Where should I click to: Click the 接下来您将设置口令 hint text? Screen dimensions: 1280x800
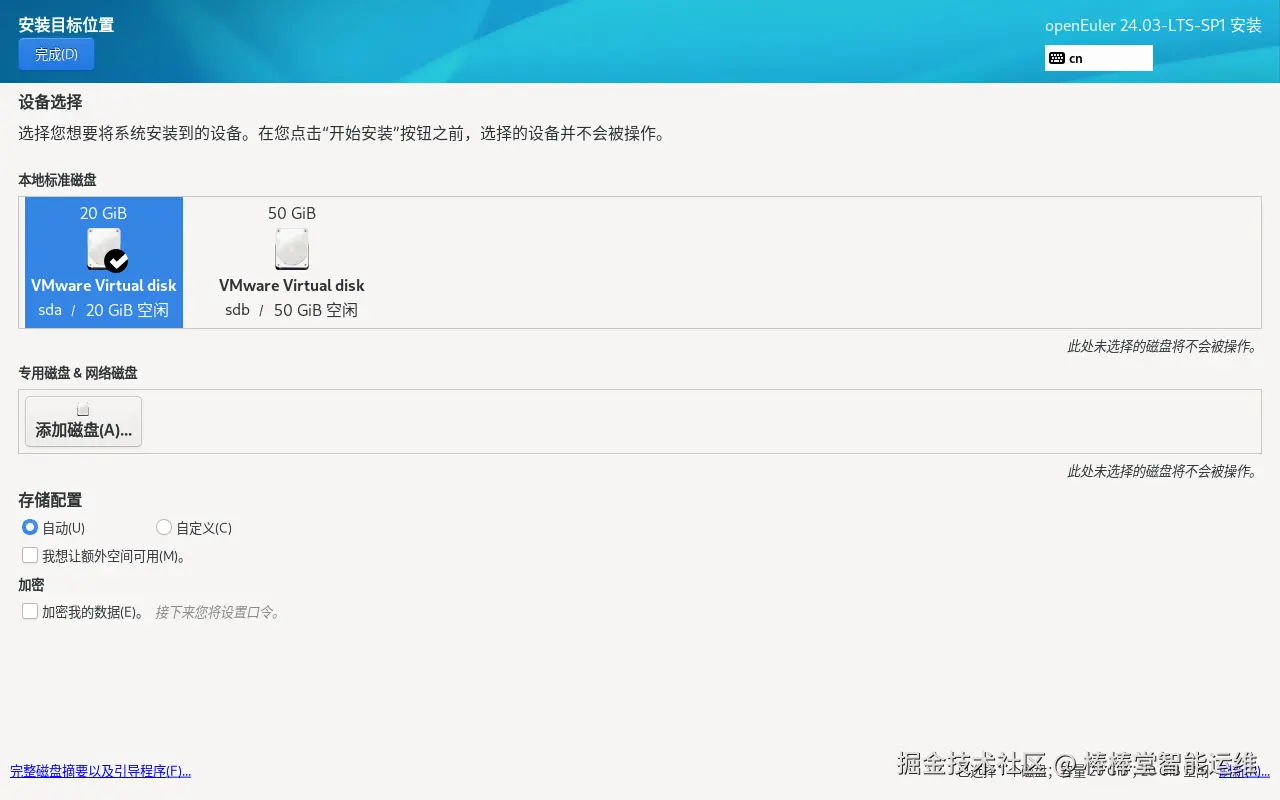(219, 612)
